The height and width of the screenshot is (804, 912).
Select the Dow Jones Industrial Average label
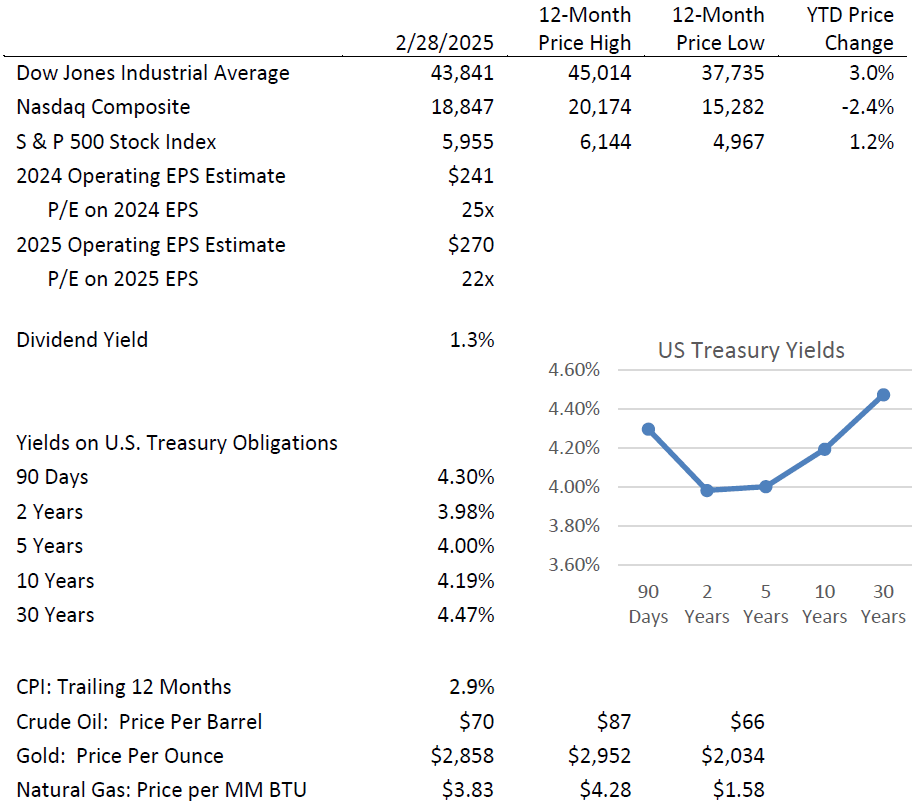(153, 73)
